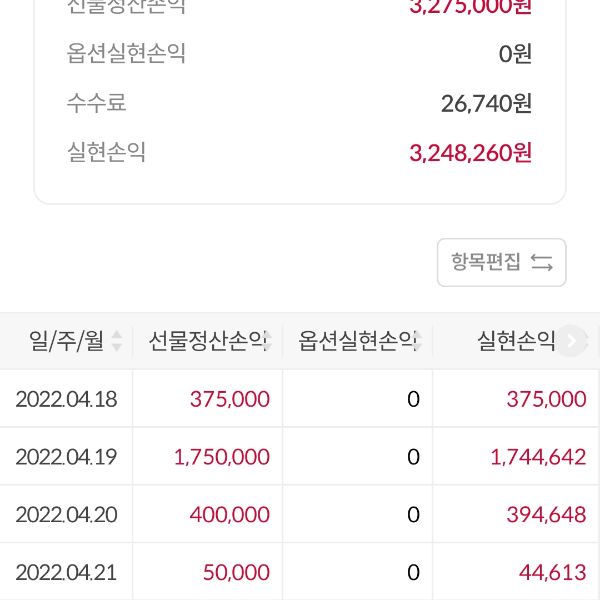Select the 26,740원 fee amount

click(x=486, y=102)
